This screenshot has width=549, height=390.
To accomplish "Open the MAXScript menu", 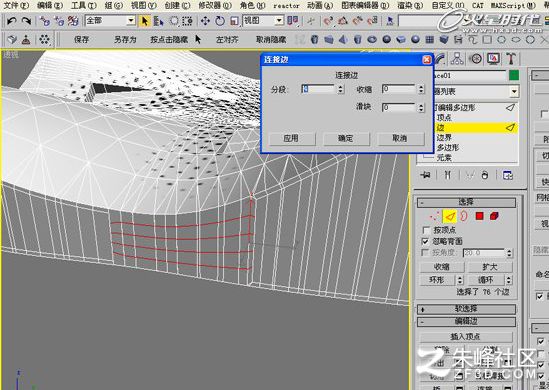I will coord(513,6).
